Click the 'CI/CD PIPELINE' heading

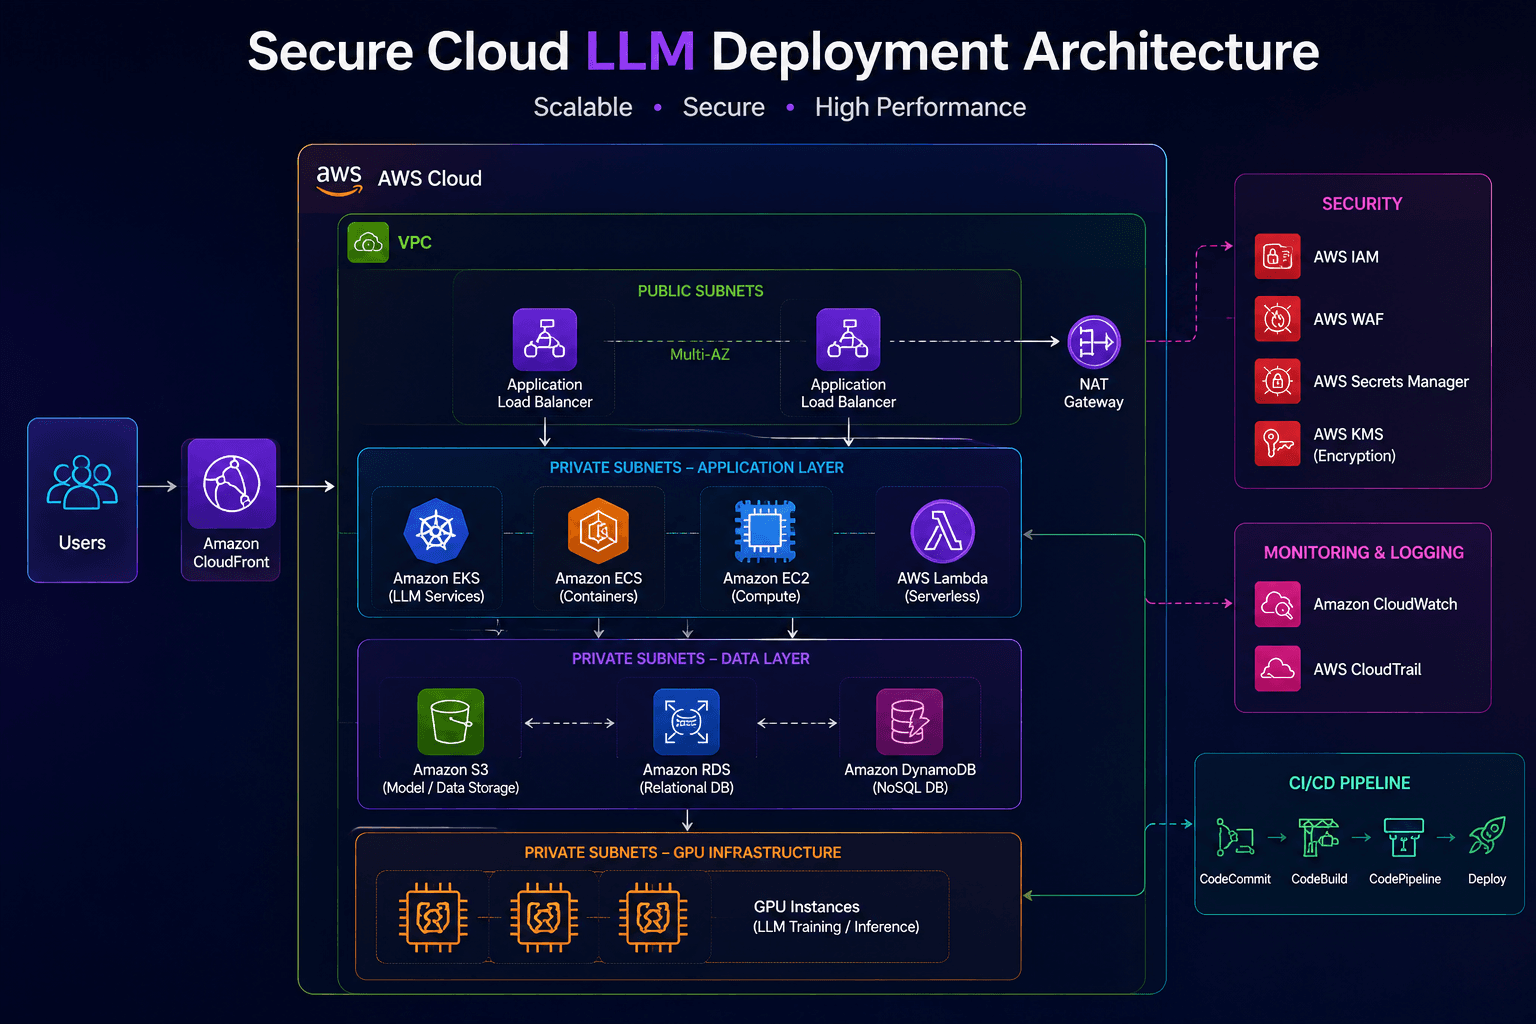pyautogui.click(x=1350, y=783)
